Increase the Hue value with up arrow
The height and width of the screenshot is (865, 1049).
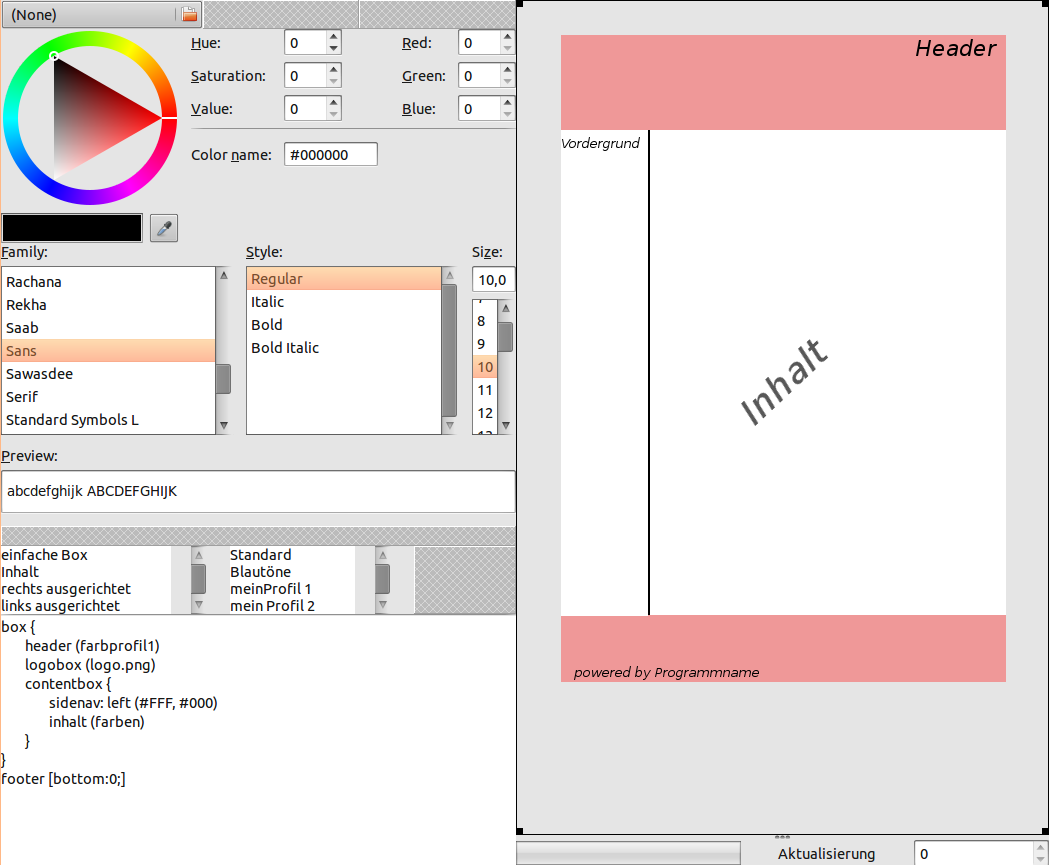pos(334,37)
